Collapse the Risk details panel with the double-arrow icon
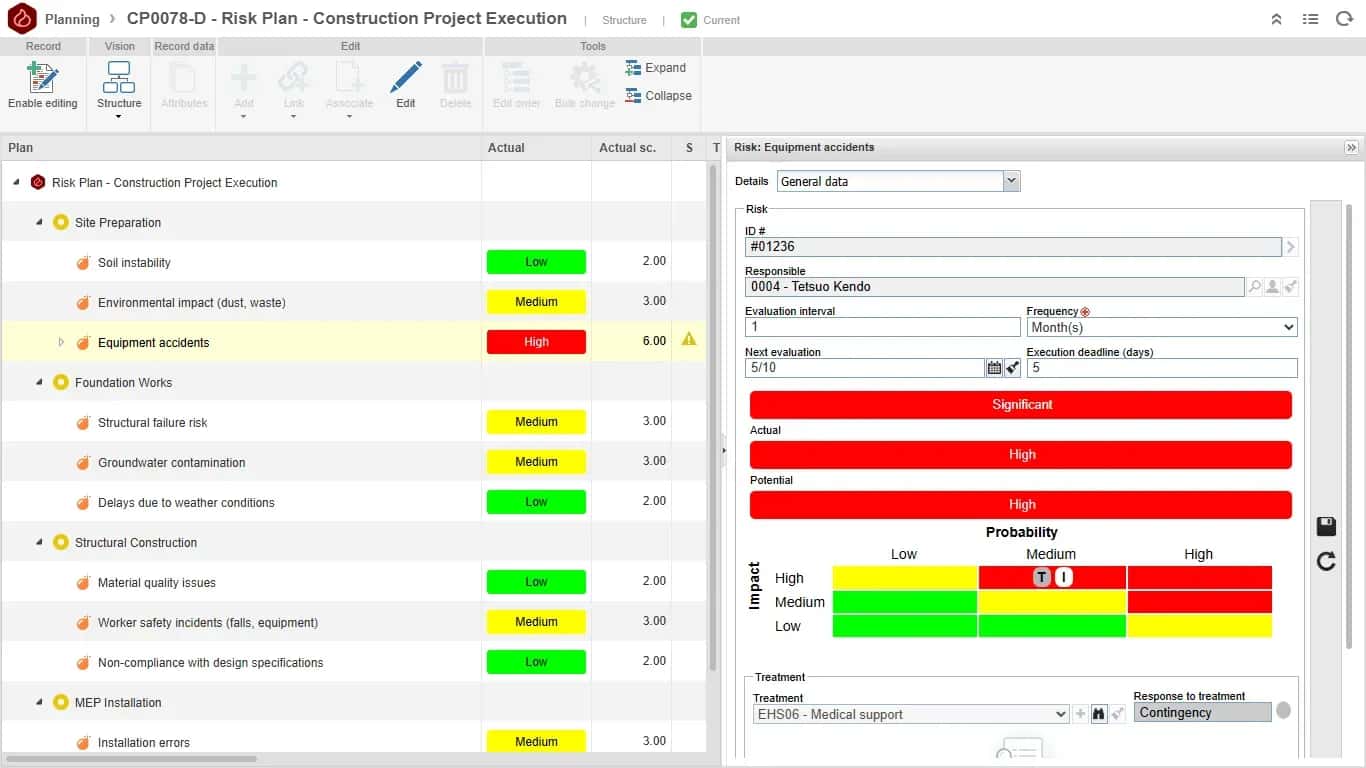This screenshot has height=768, width=1366. point(1351,147)
